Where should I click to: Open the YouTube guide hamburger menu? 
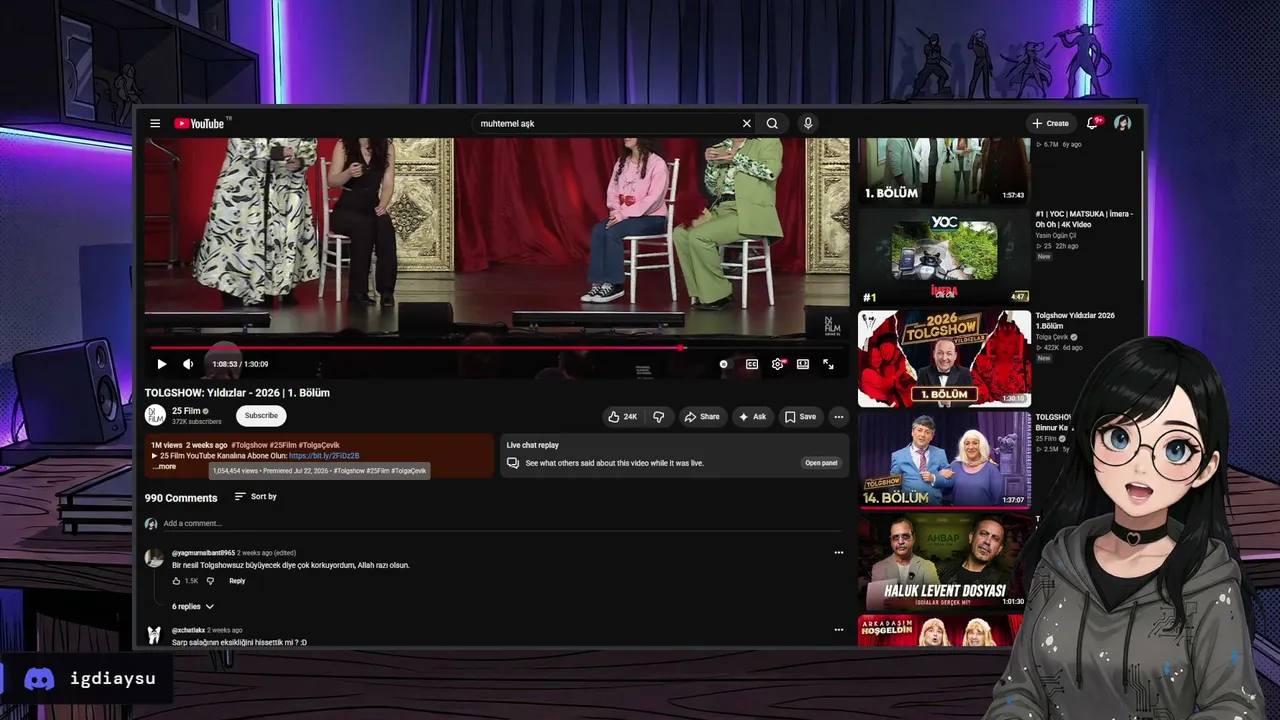tap(155, 124)
